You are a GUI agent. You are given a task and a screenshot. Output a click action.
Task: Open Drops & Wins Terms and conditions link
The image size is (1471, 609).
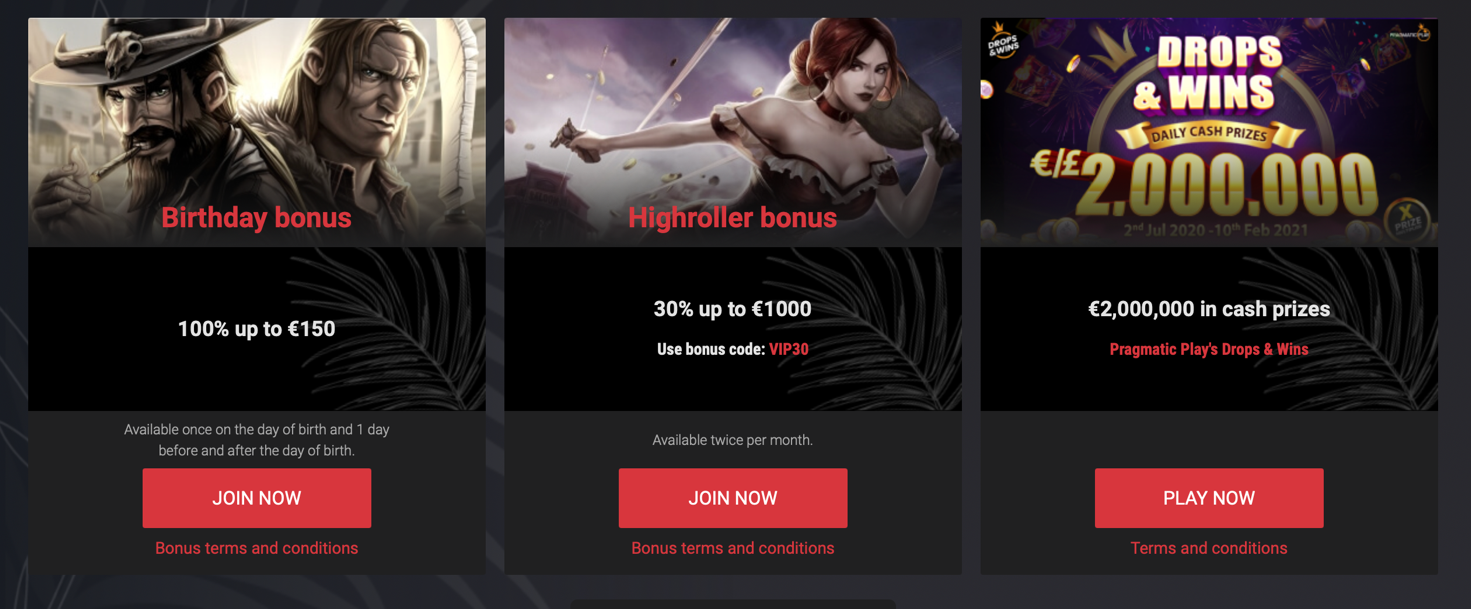(1208, 548)
